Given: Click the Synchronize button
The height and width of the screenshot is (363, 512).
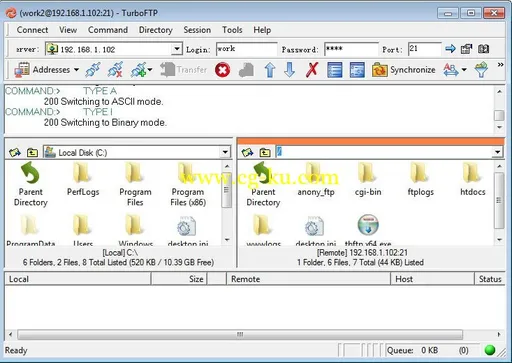Looking at the screenshot, I should coord(404,70).
